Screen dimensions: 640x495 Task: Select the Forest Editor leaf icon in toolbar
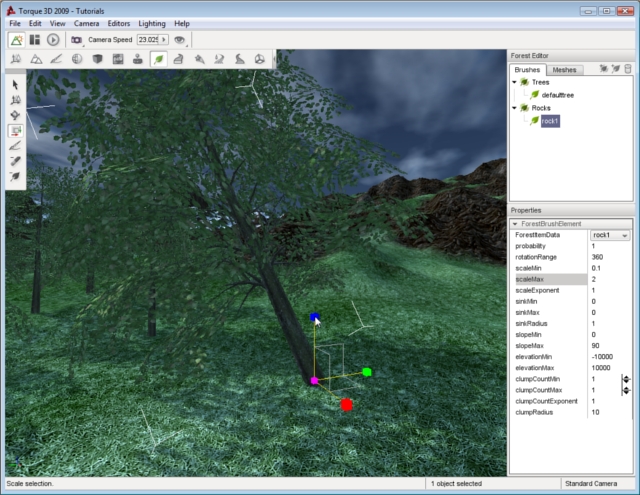(158, 60)
